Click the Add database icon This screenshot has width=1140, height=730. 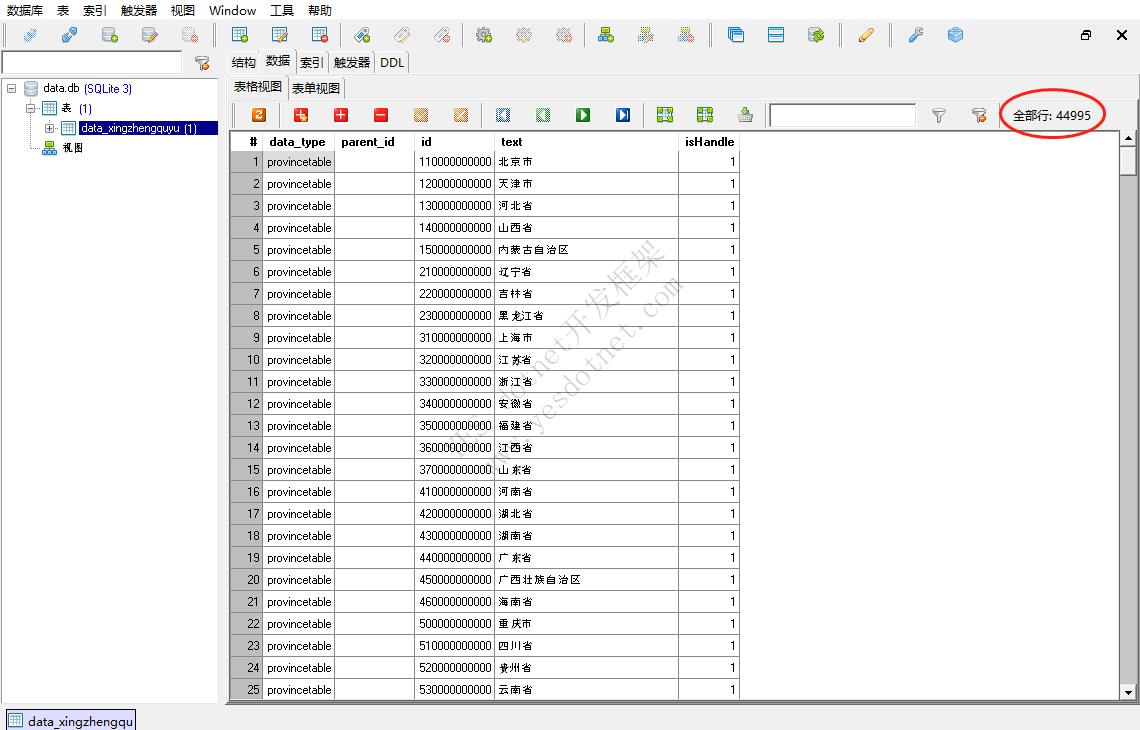109,35
